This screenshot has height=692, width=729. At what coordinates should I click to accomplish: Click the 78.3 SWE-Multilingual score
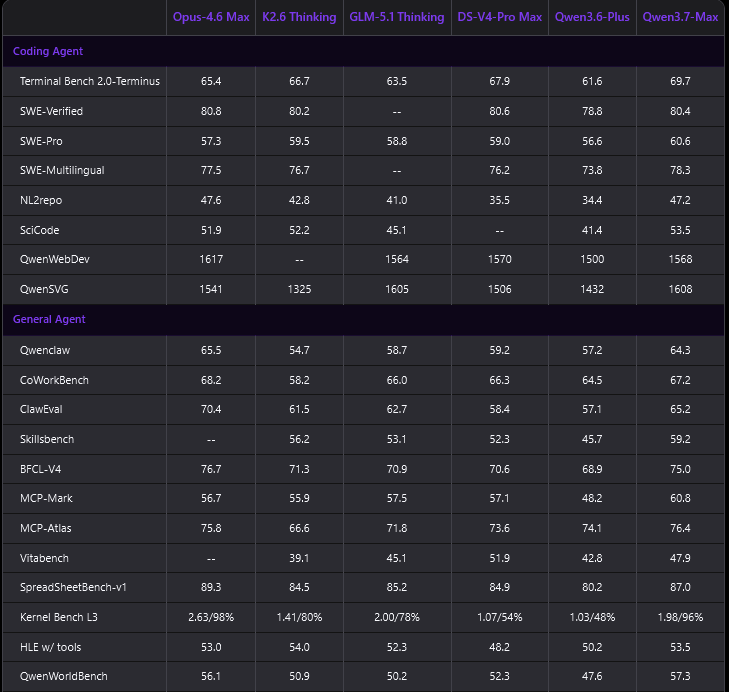tap(680, 170)
